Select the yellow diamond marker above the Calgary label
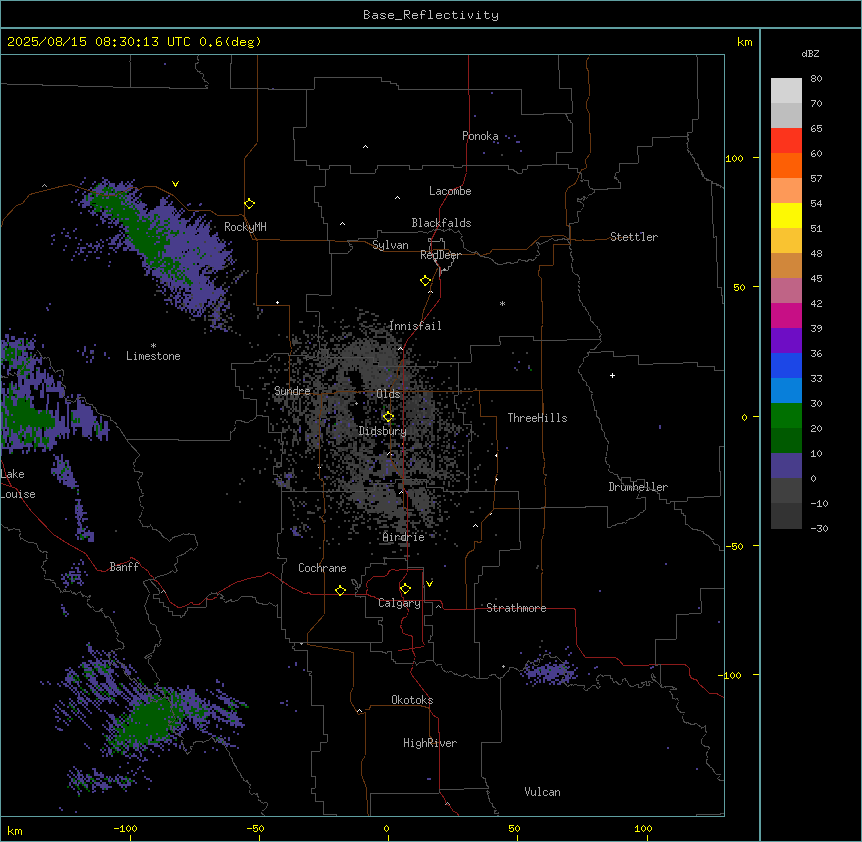 (405, 589)
